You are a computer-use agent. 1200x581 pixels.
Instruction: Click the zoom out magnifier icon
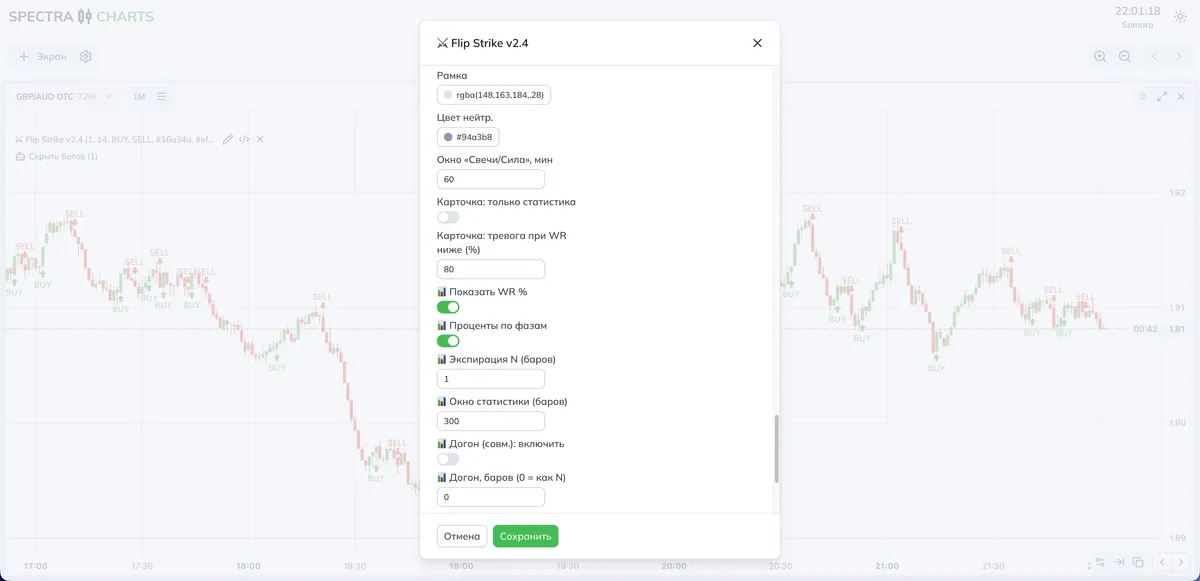(x=1125, y=57)
